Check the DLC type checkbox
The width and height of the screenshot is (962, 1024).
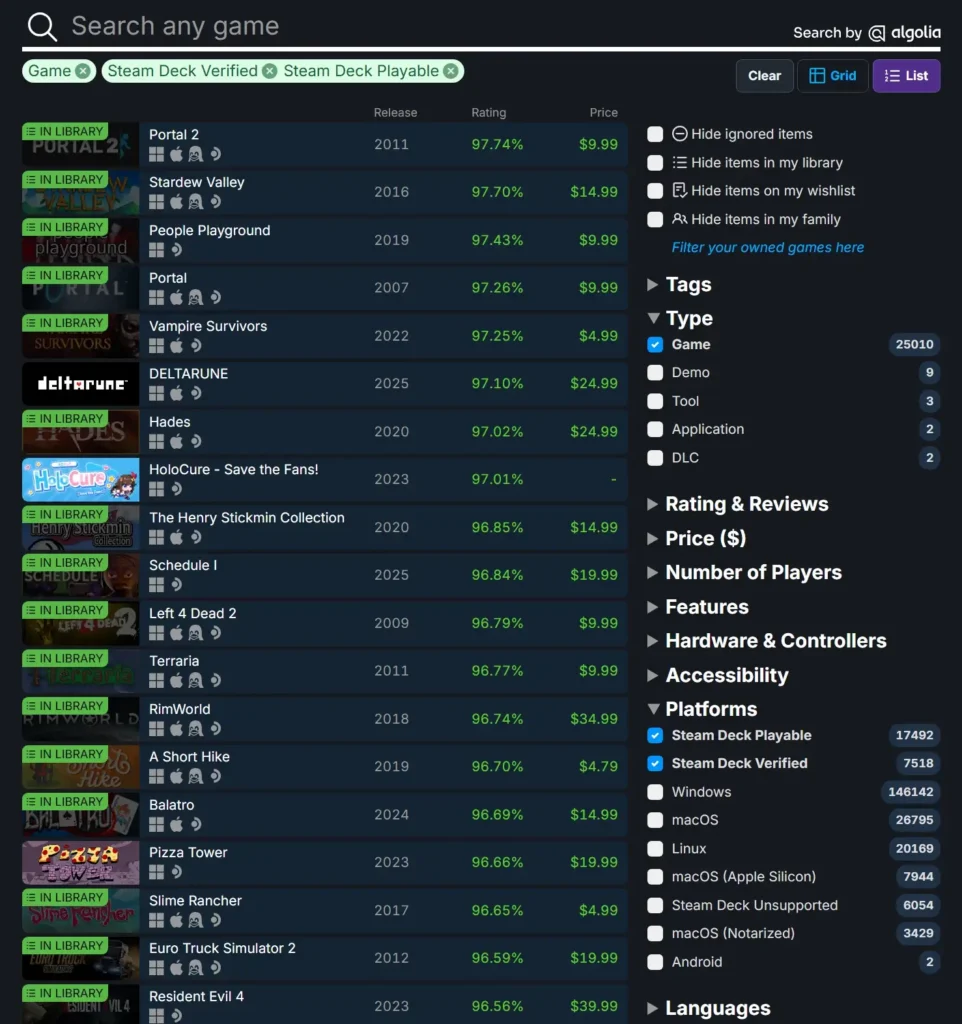pyautogui.click(x=655, y=458)
